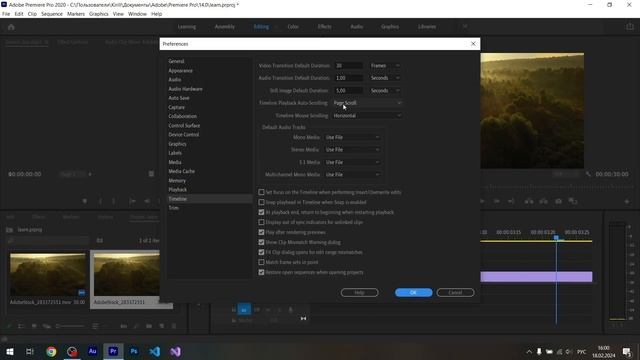Open the Mono Media dropdown

352,138
